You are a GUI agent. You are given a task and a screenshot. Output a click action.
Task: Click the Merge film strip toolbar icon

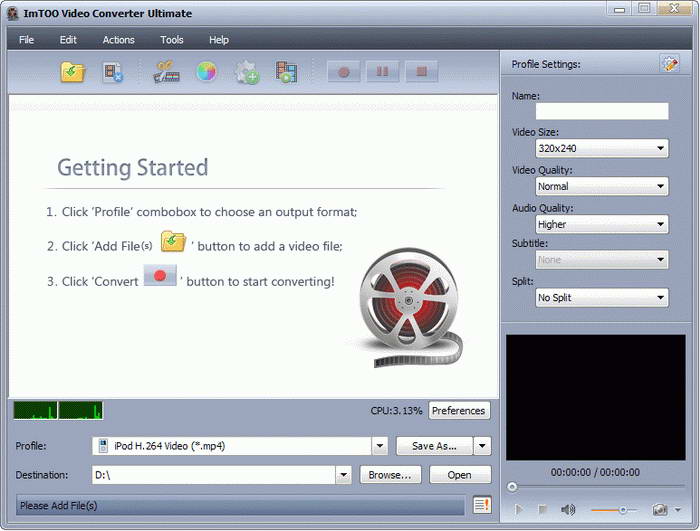point(286,72)
